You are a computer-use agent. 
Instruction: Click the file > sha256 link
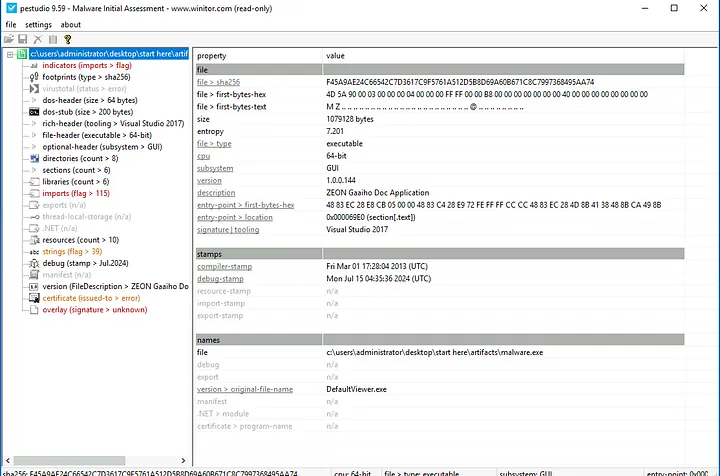pos(219,82)
